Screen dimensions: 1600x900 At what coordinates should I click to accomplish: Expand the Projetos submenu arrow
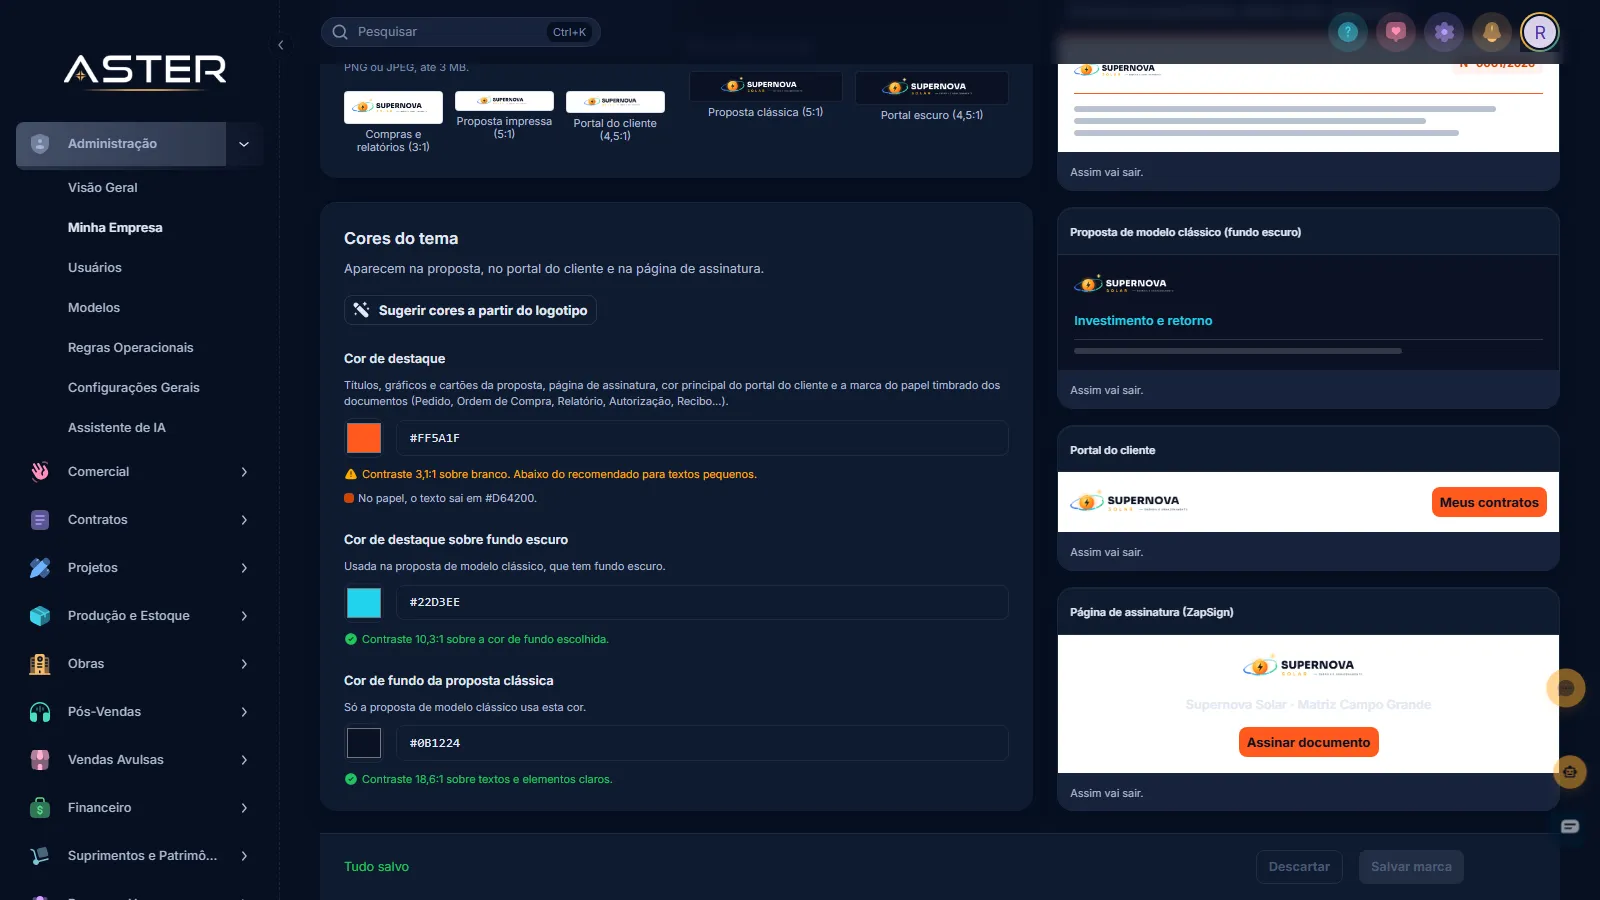click(x=244, y=568)
